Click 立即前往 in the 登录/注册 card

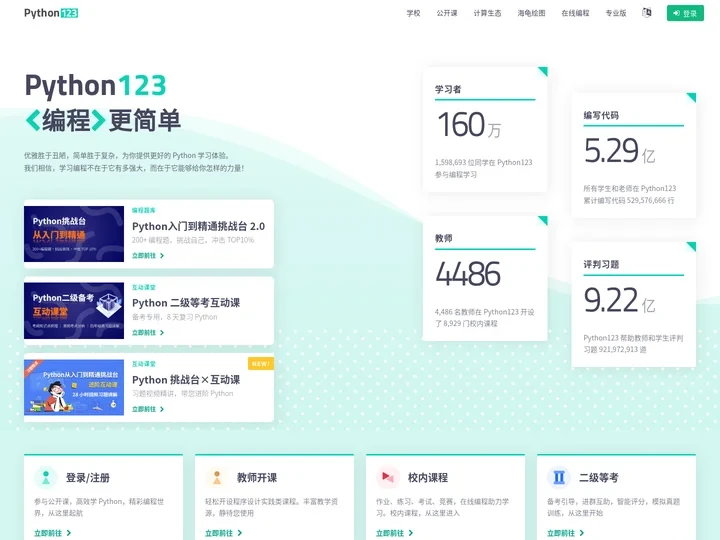(52, 533)
